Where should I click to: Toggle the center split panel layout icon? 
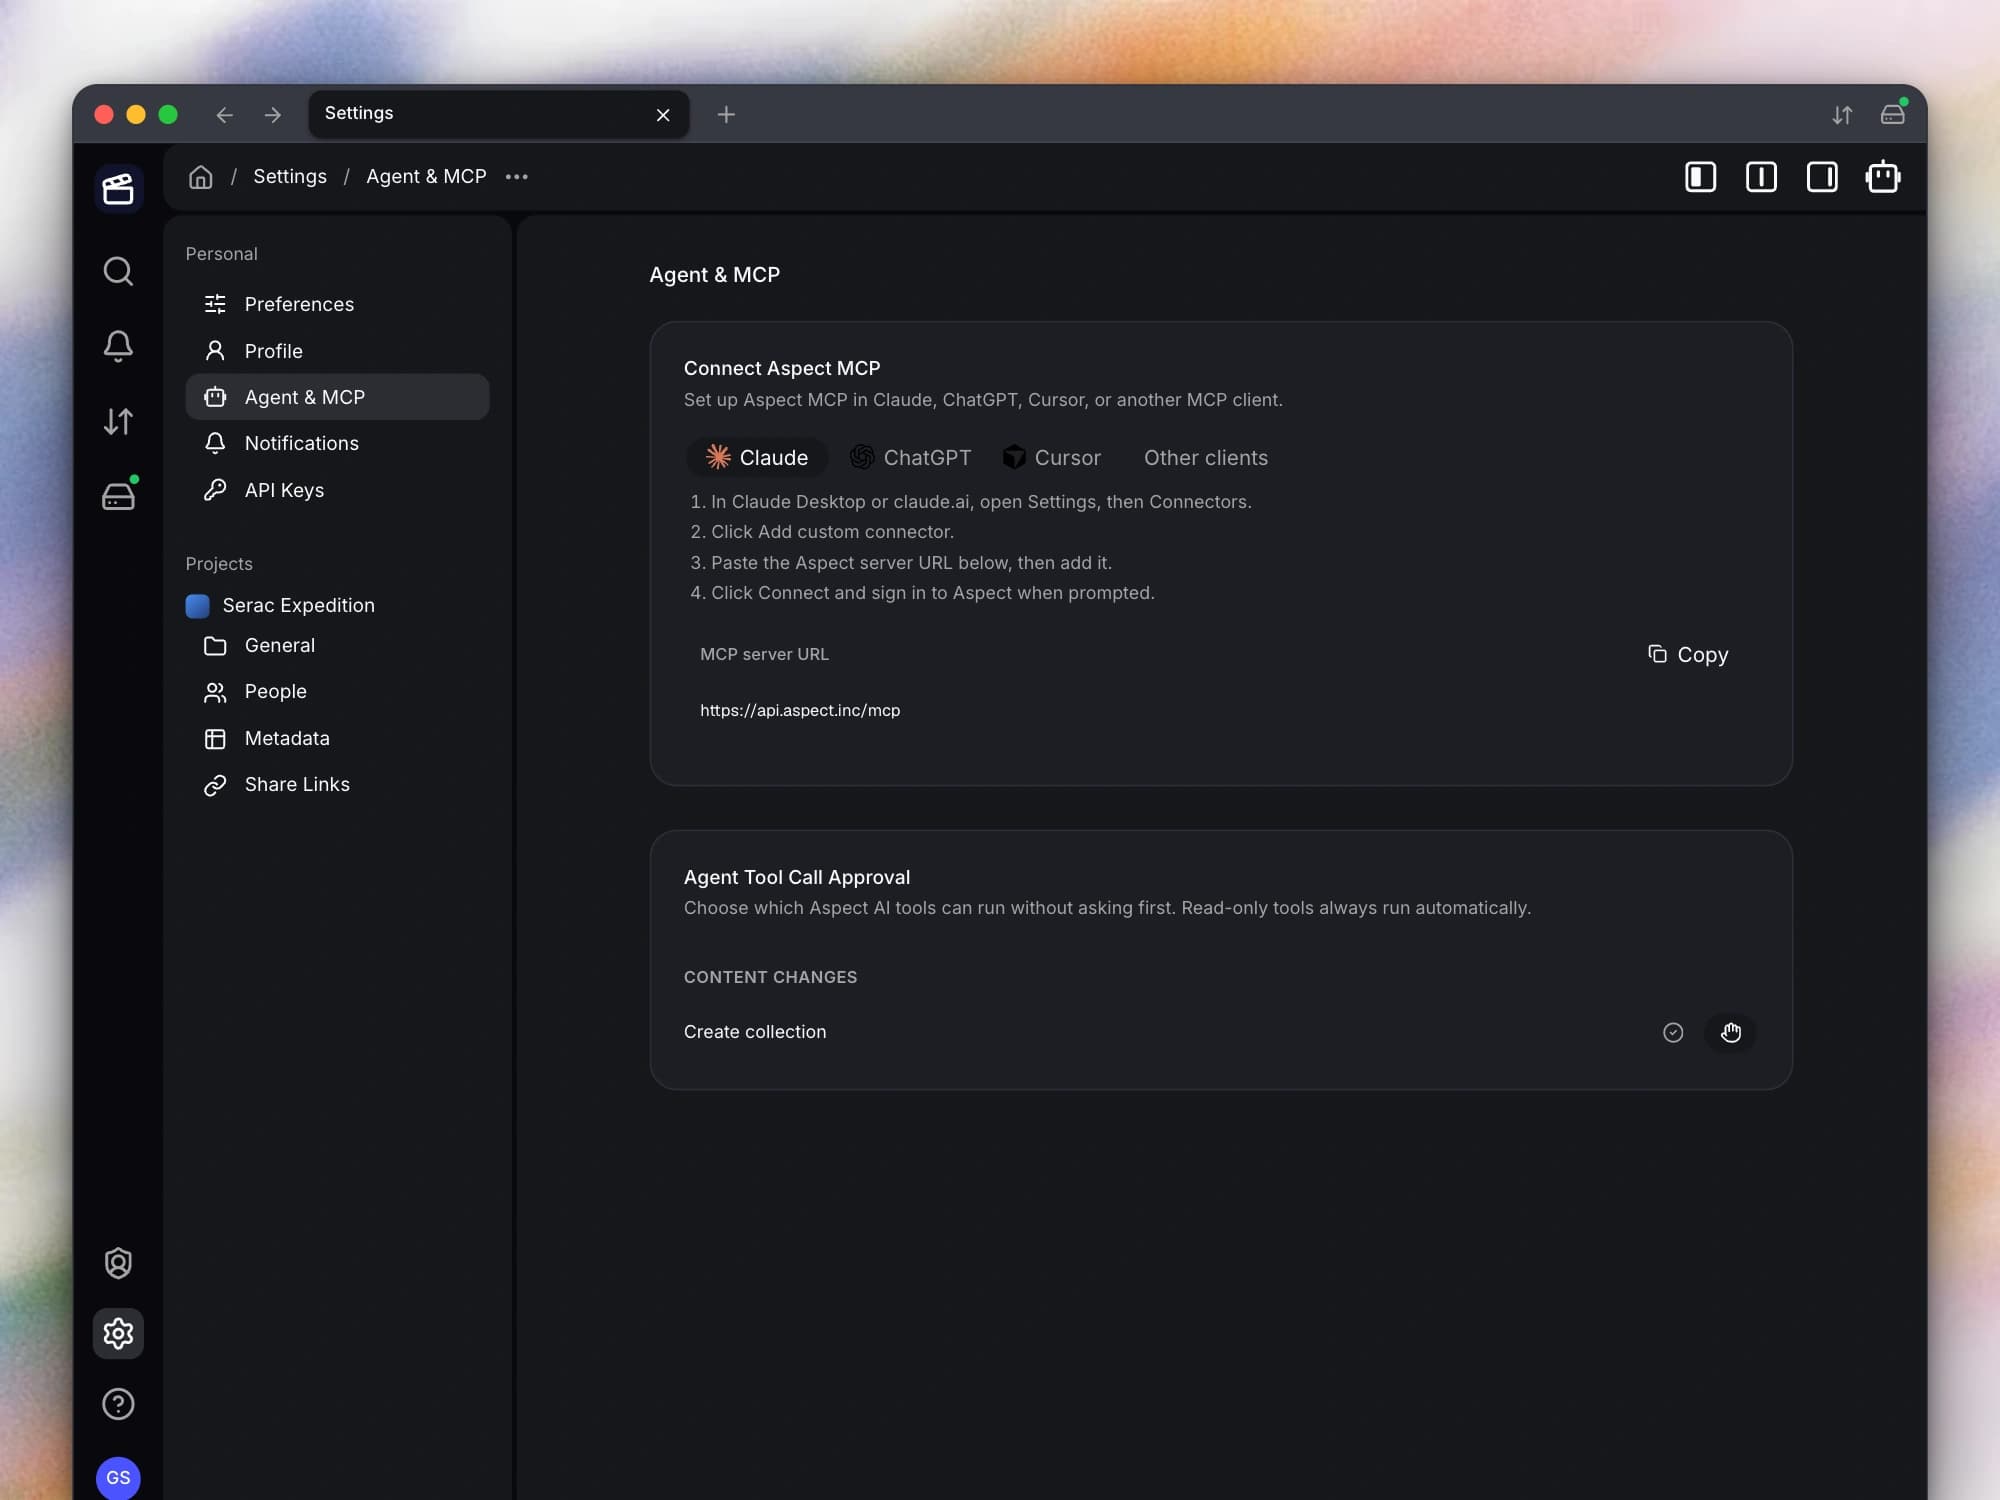(x=1761, y=177)
